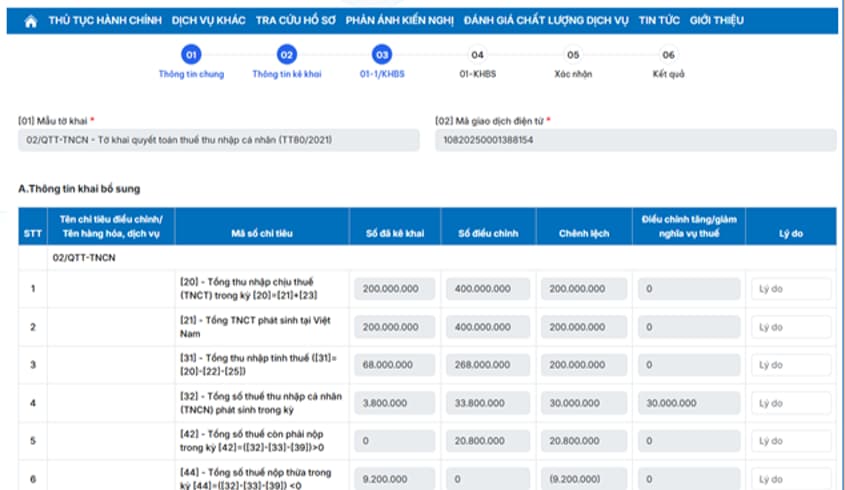Open TRA CỨU HỒ SƠ menu item

pos(295,20)
